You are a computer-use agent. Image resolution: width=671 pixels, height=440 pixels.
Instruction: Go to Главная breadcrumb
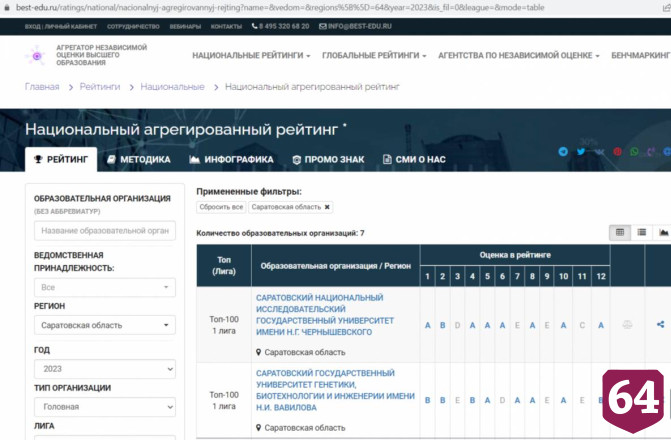click(x=42, y=87)
